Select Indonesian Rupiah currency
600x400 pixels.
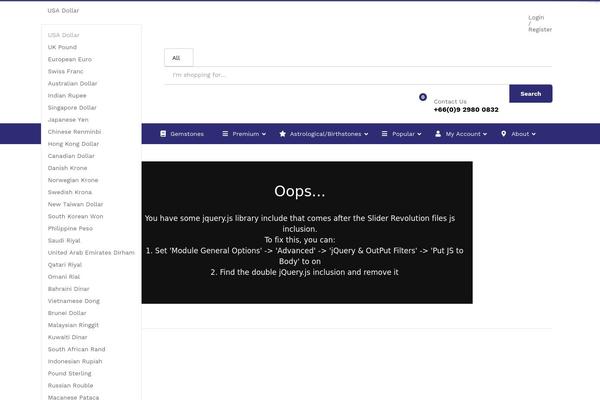coord(75,361)
